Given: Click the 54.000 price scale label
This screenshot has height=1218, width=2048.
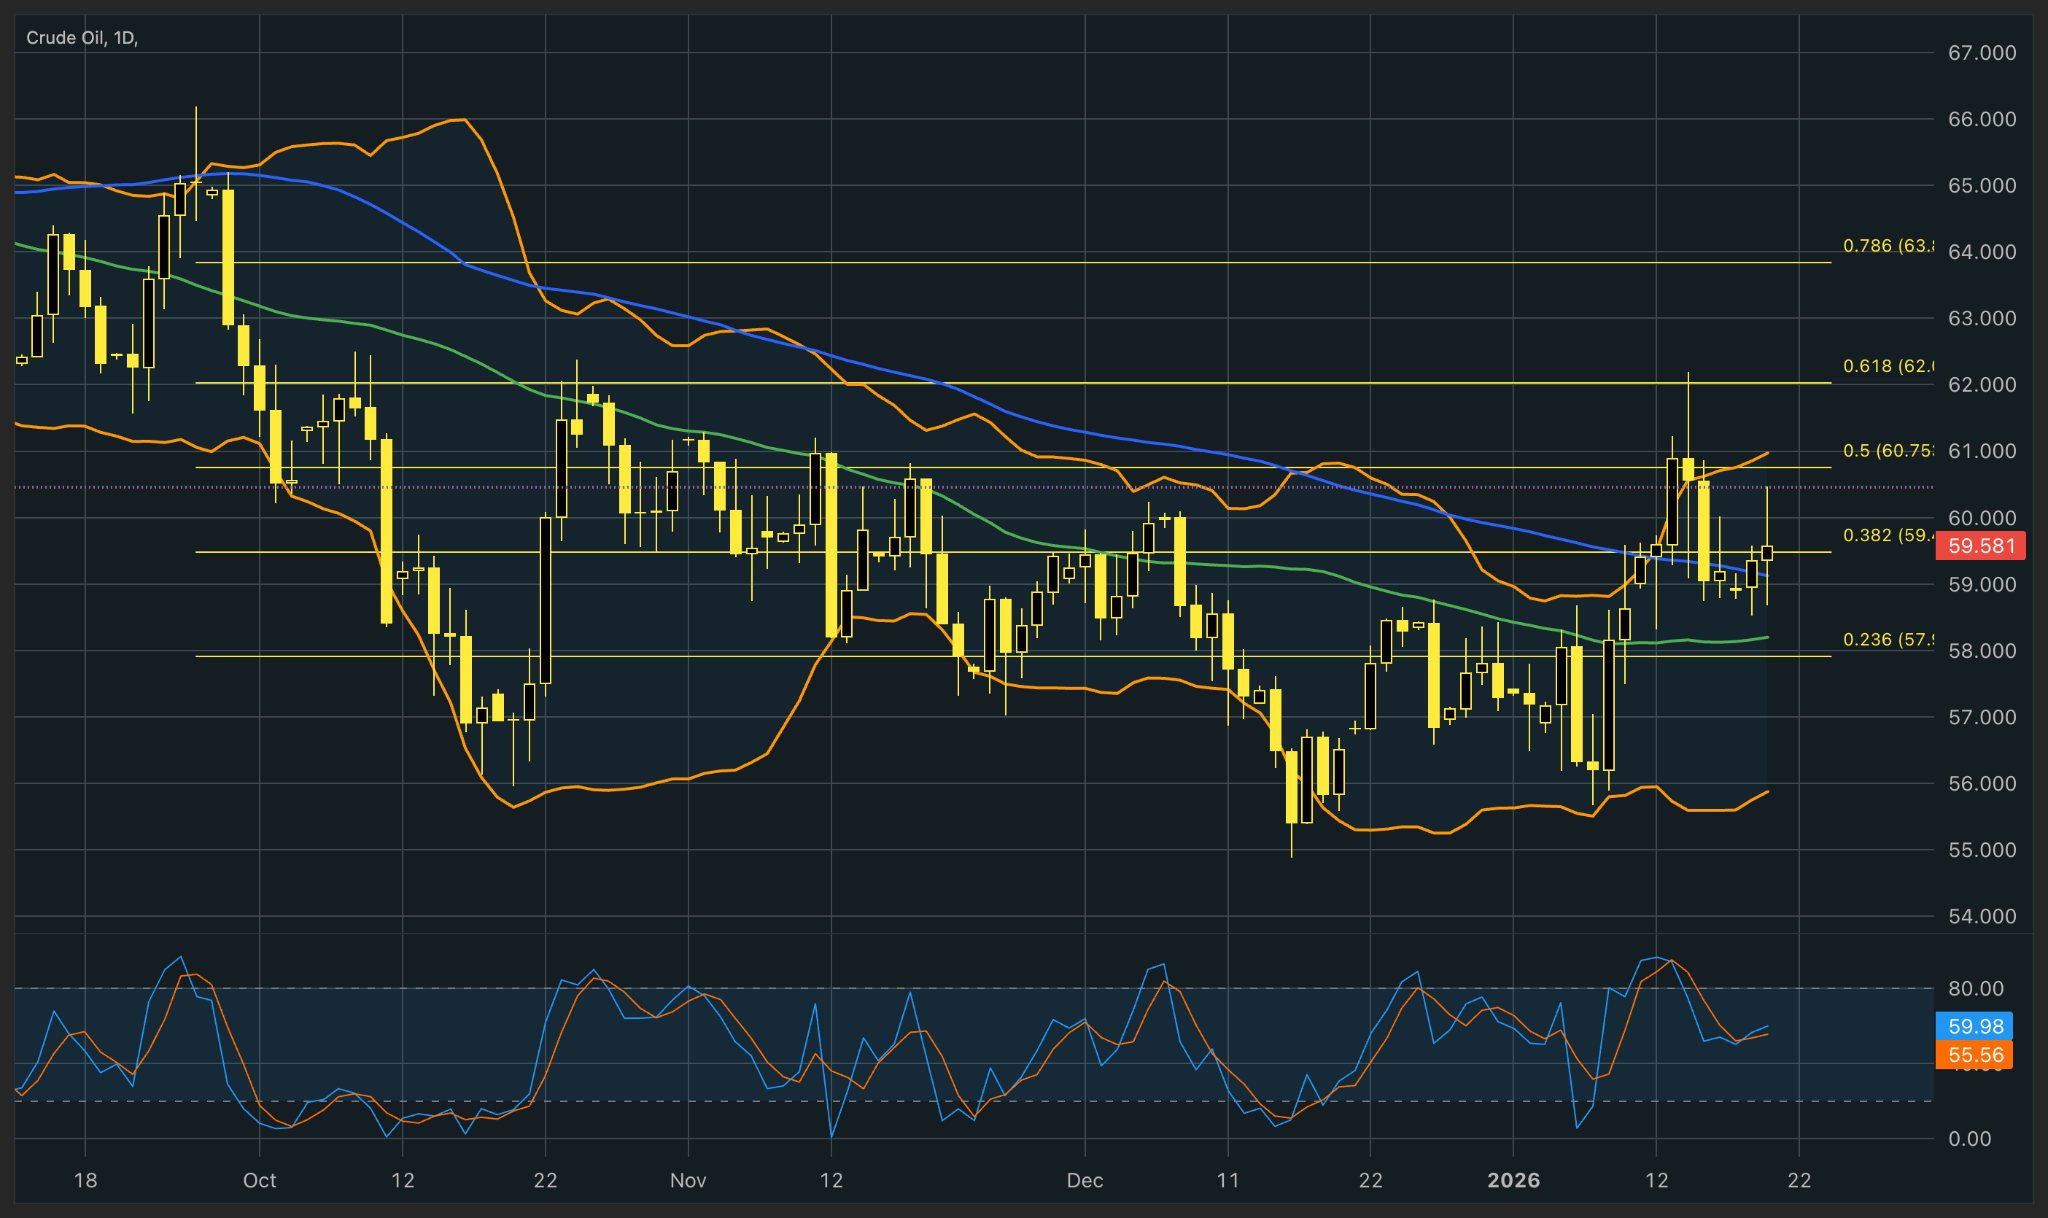Looking at the screenshot, I should pyautogui.click(x=1981, y=916).
